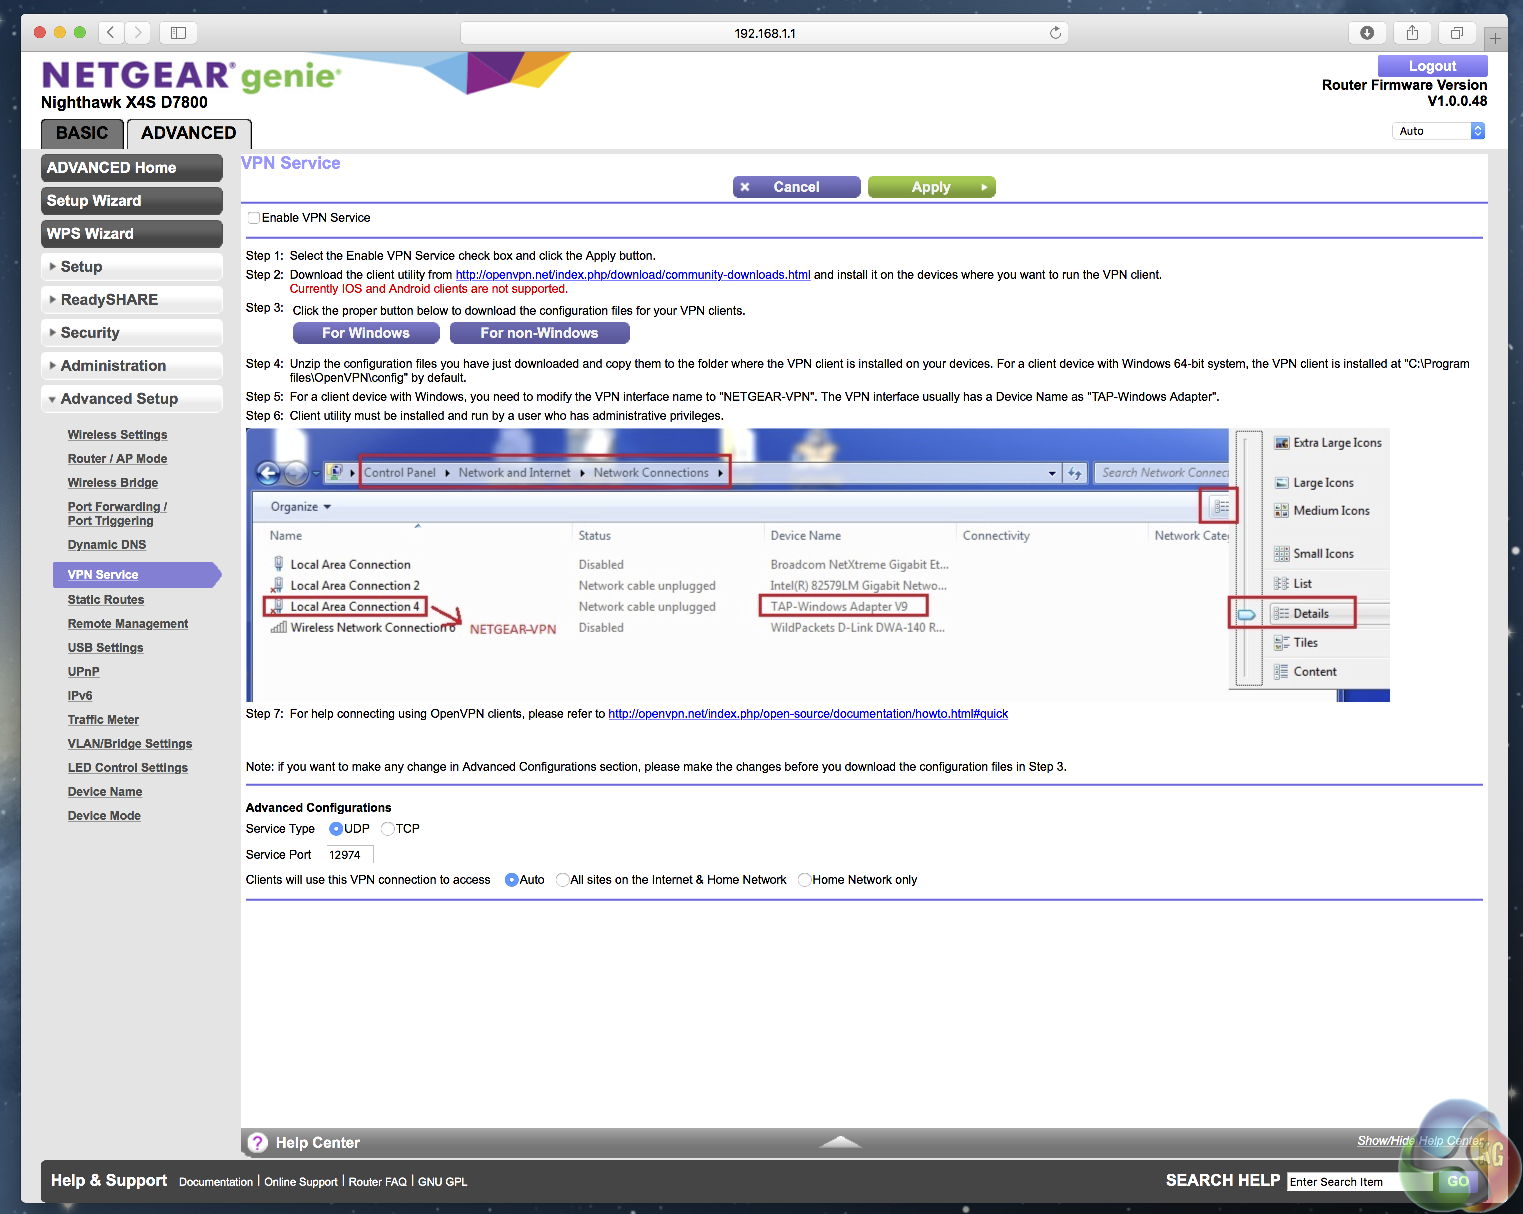The image size is (1523, 1214).
Task: Expand Help Center panel with up arrow
Action: (x=840, y=1142)
